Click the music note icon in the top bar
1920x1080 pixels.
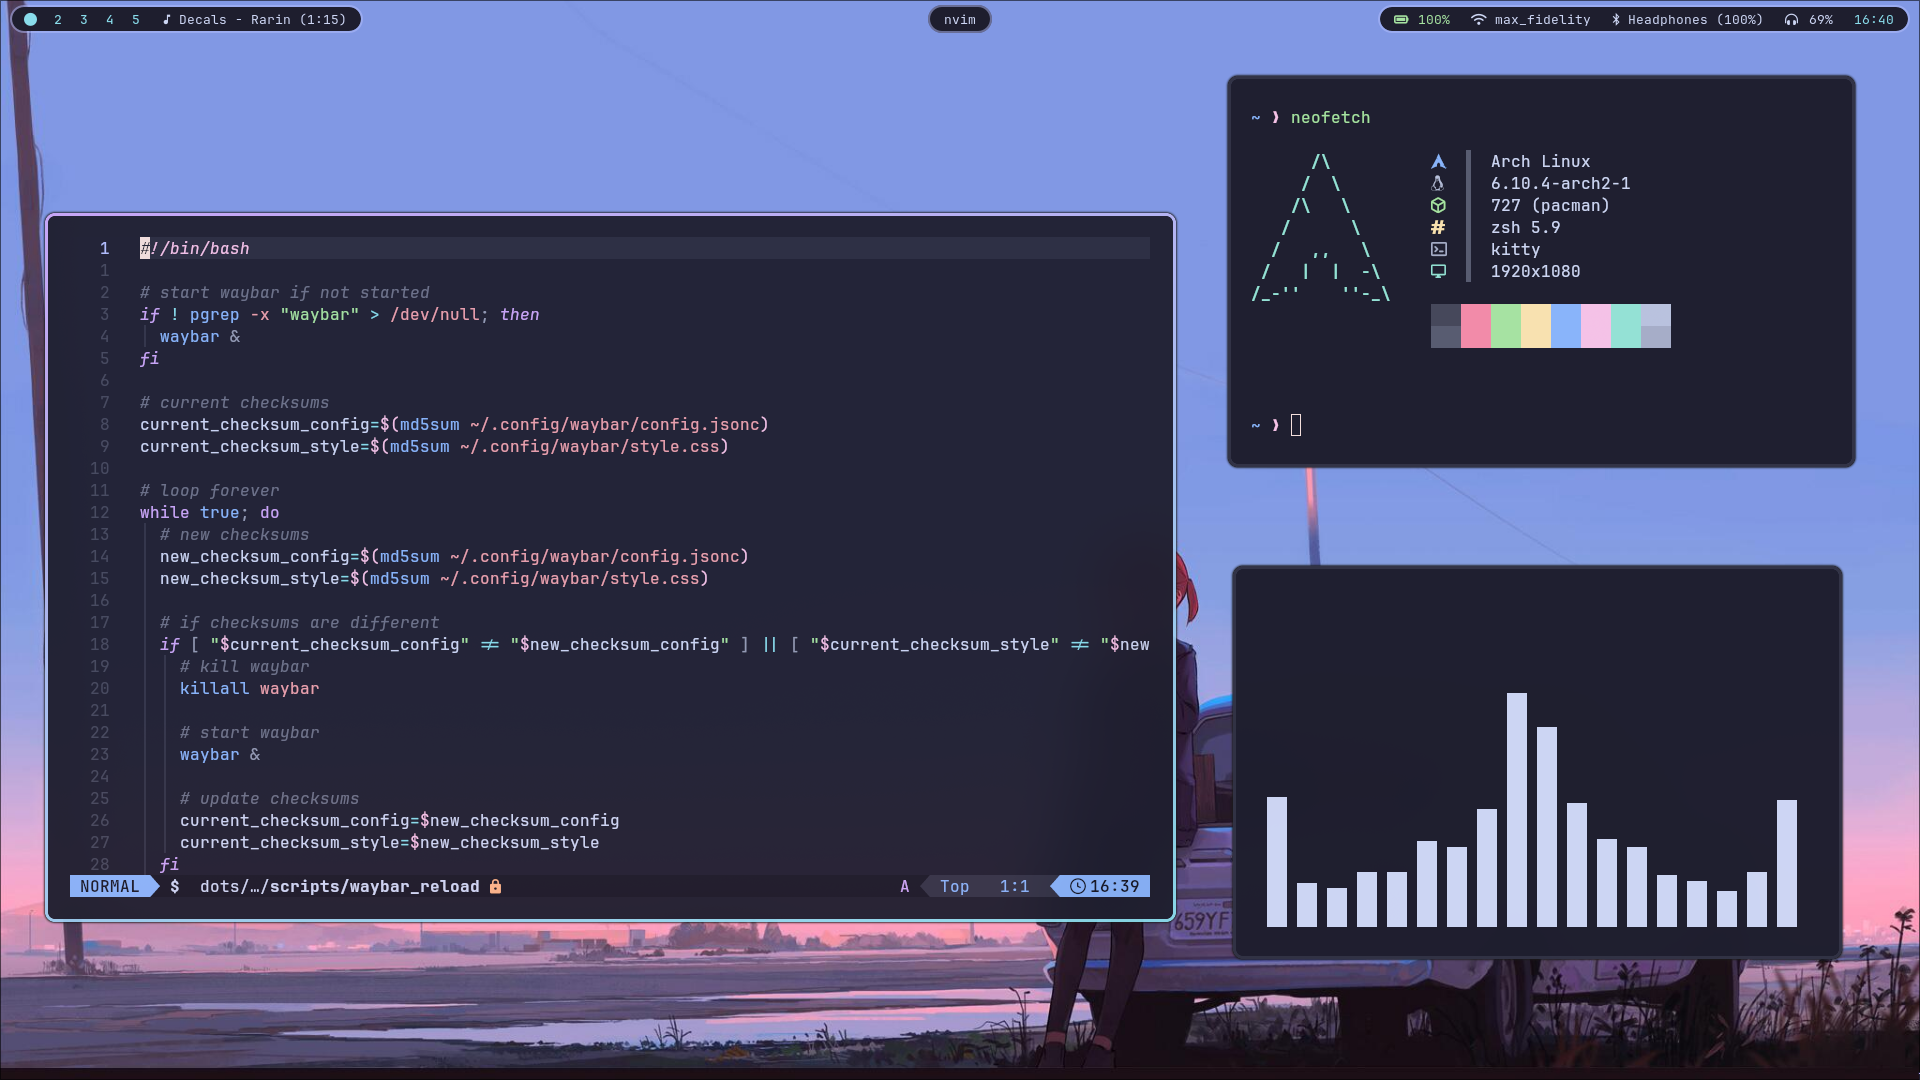[166, 19]
